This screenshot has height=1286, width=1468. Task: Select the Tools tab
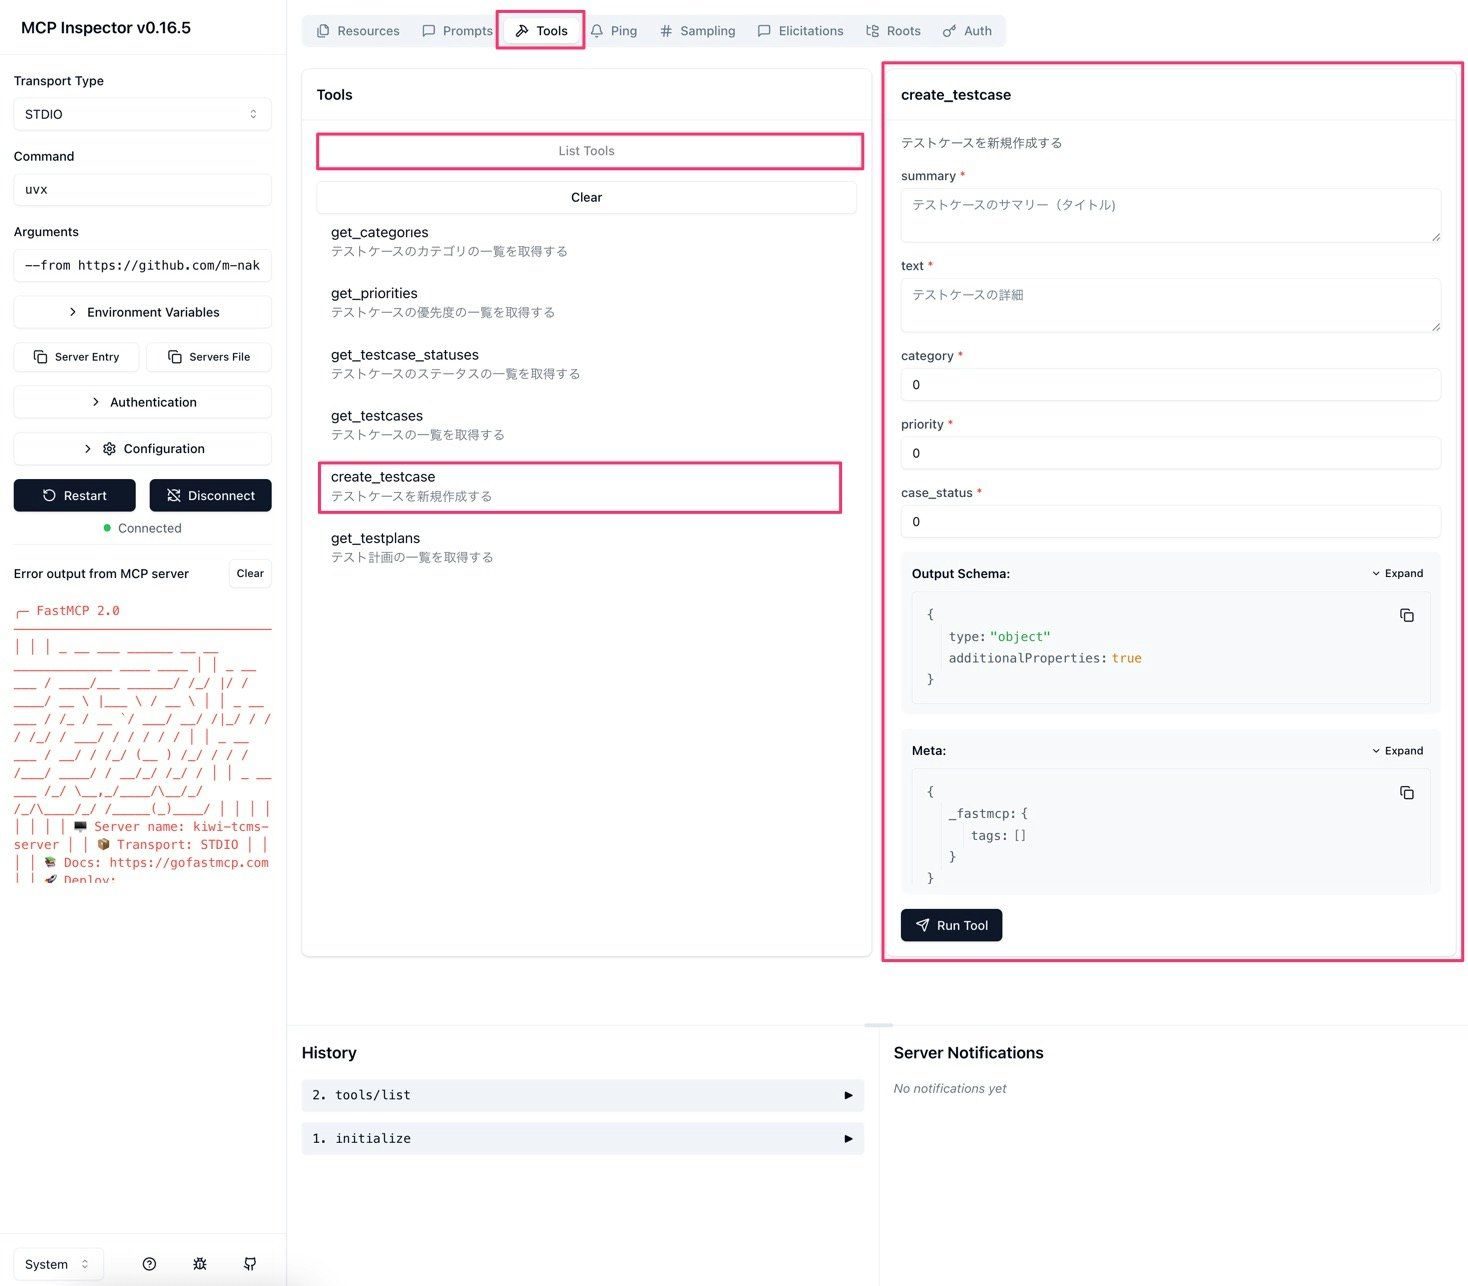(x=541, y=31)
